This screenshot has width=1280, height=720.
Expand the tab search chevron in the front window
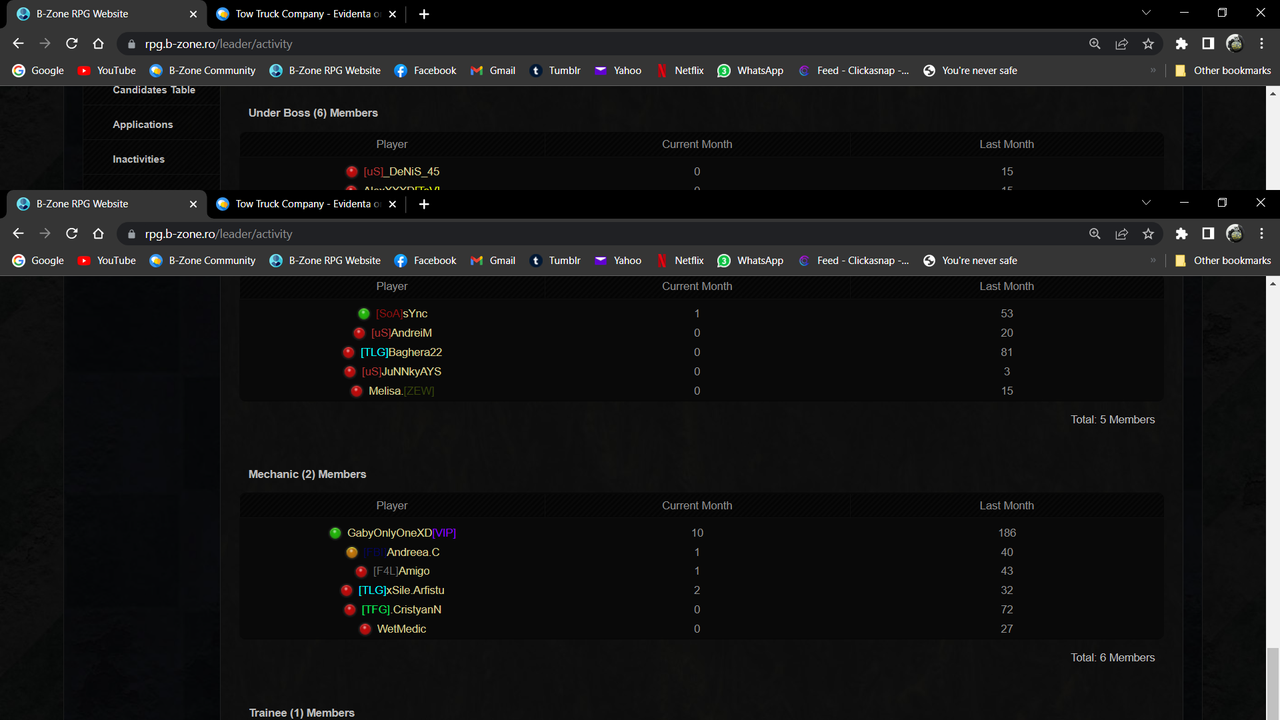(x=1146, y=203)
